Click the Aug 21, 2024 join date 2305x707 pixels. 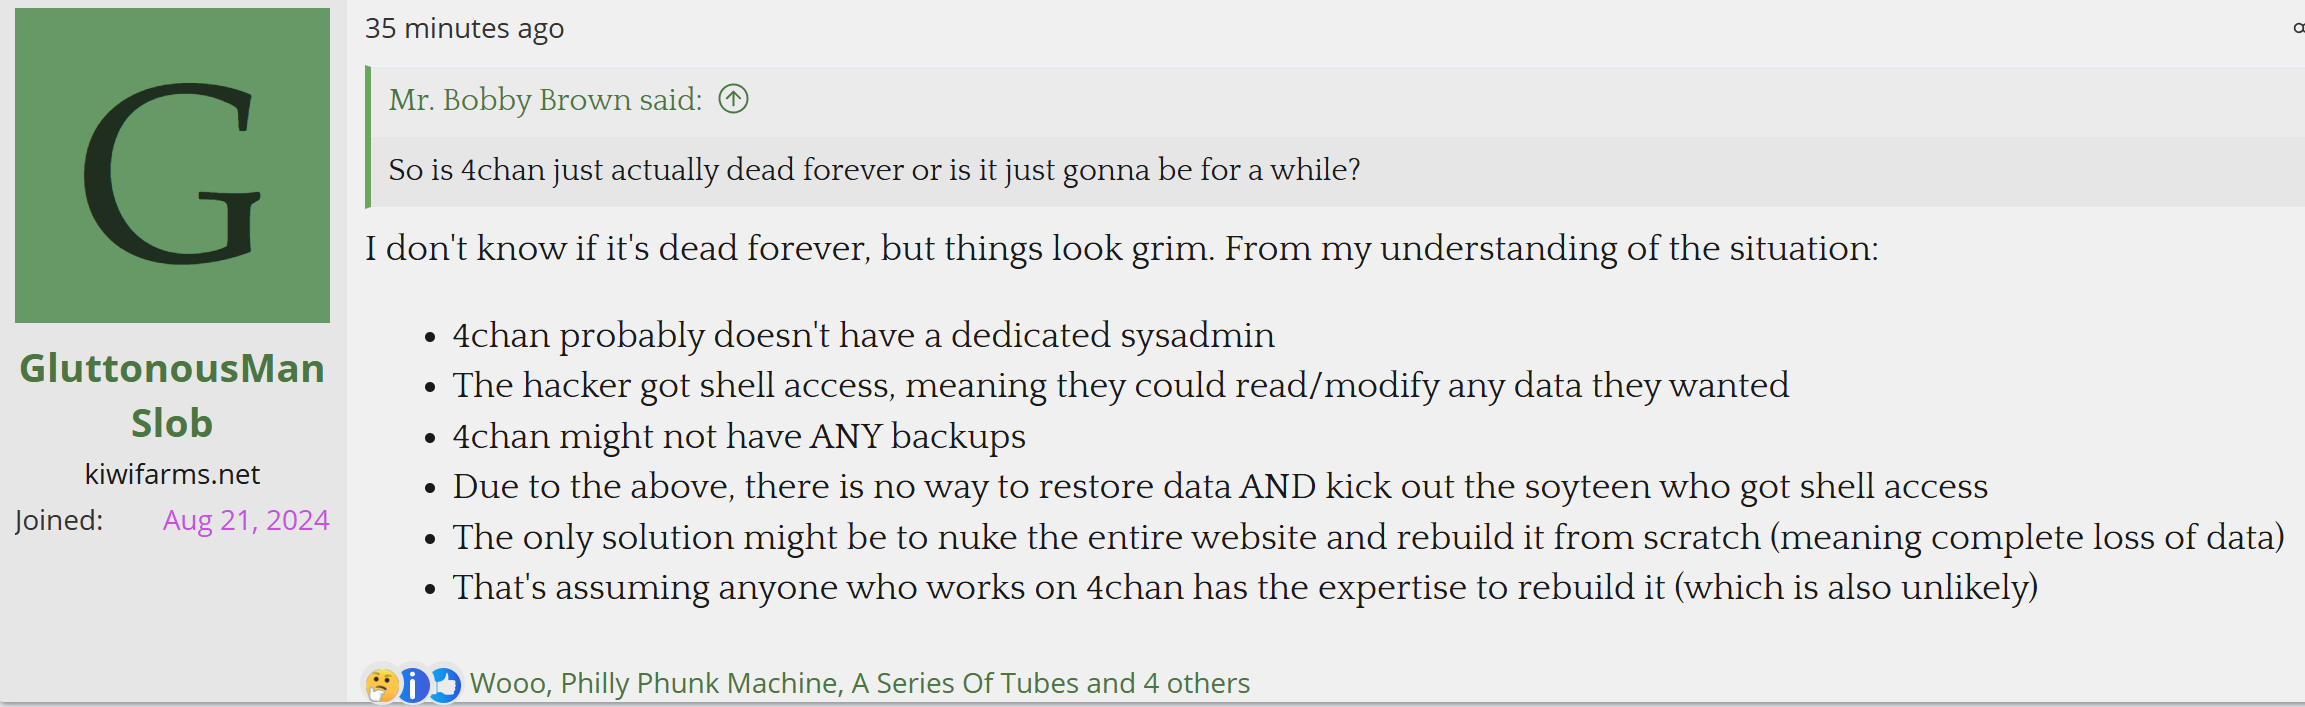pos(246,520)
